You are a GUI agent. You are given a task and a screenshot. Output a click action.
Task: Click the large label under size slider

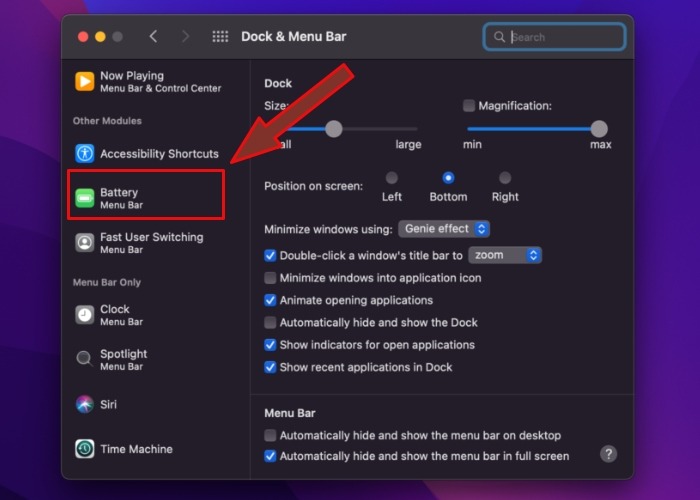point(408,145)
